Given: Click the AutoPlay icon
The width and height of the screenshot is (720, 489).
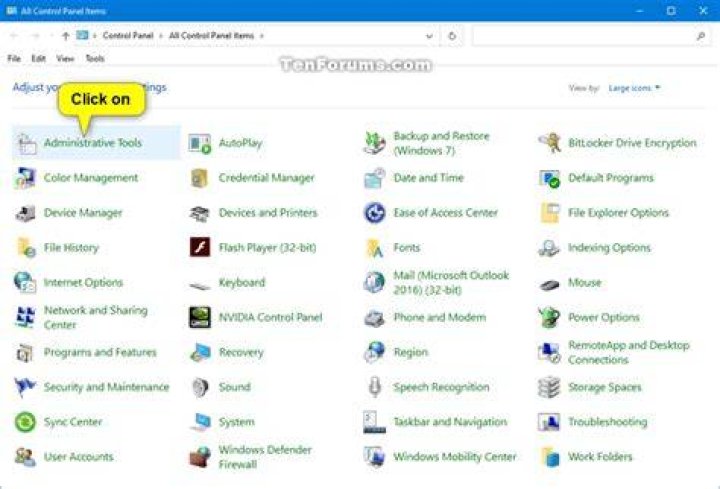Looking at the screenshot, I should click(200, 144).
